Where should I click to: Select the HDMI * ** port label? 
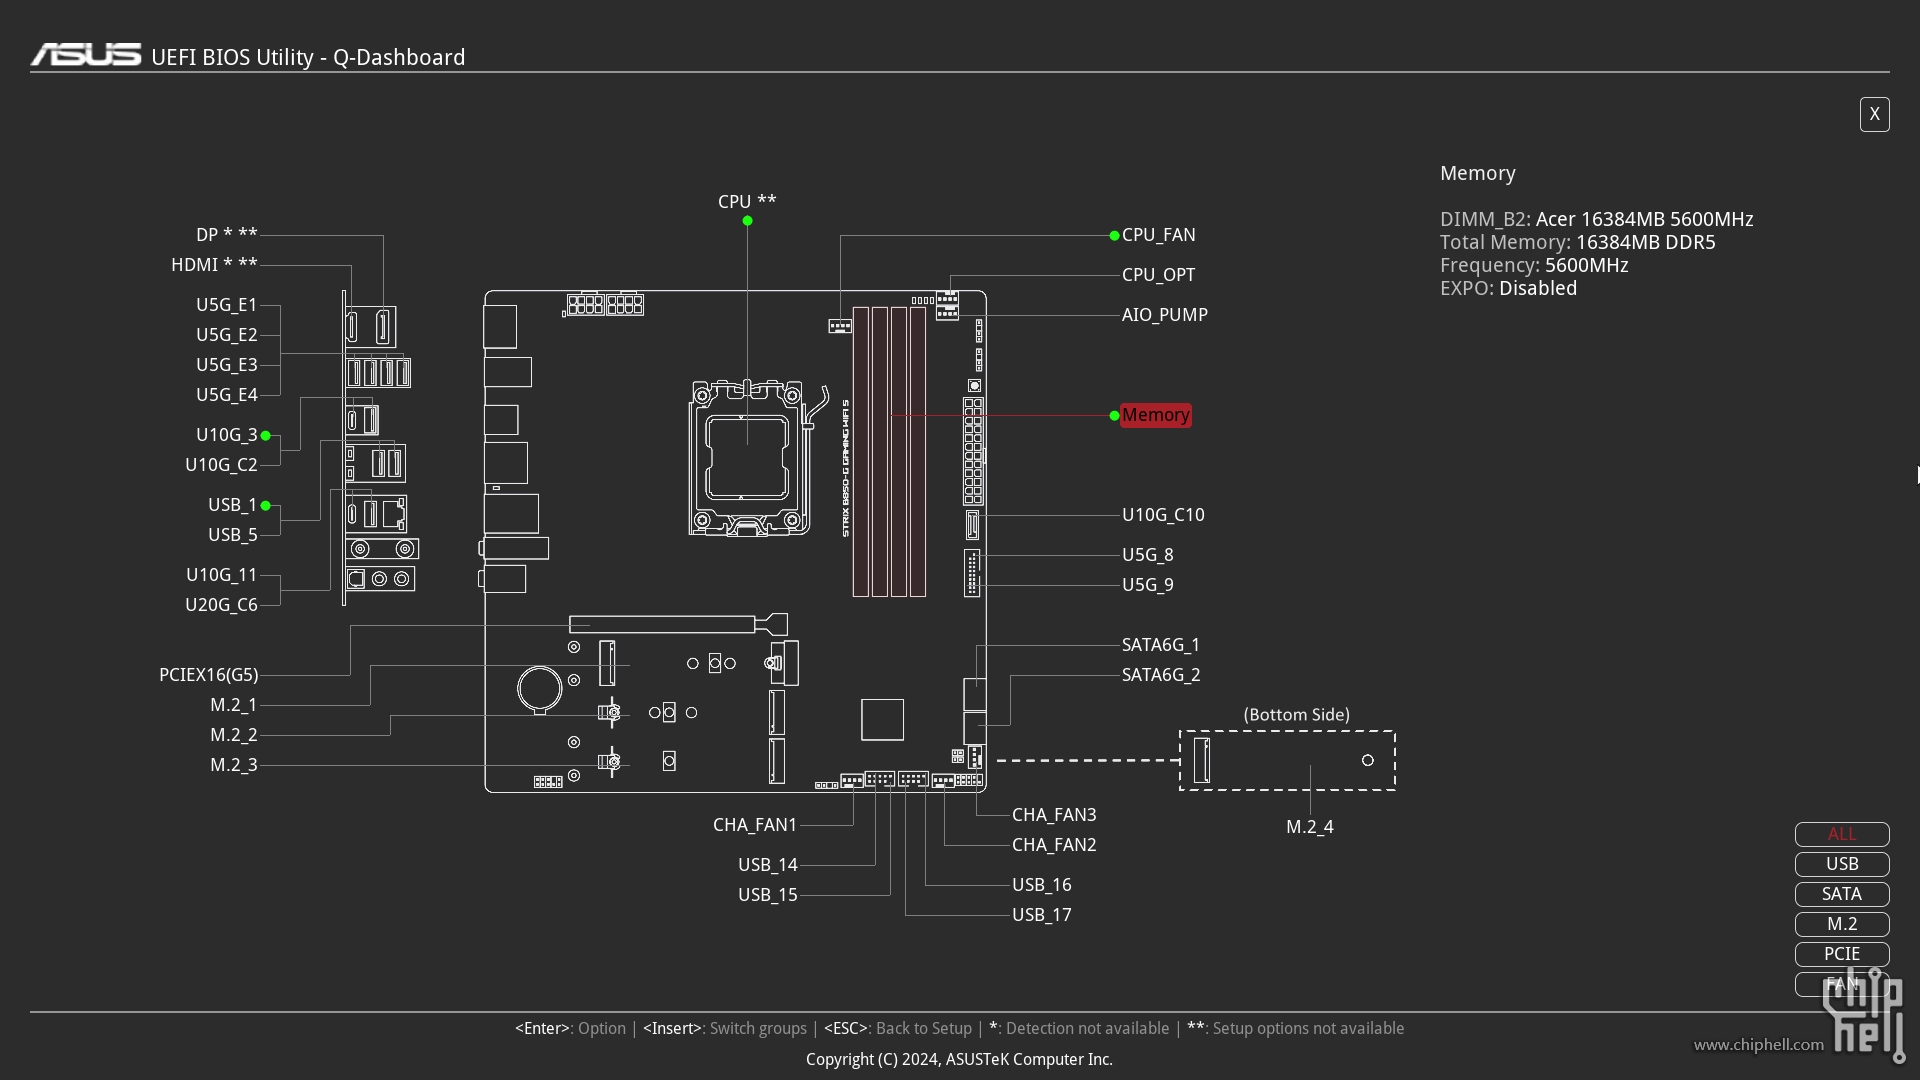coord(214,265)
